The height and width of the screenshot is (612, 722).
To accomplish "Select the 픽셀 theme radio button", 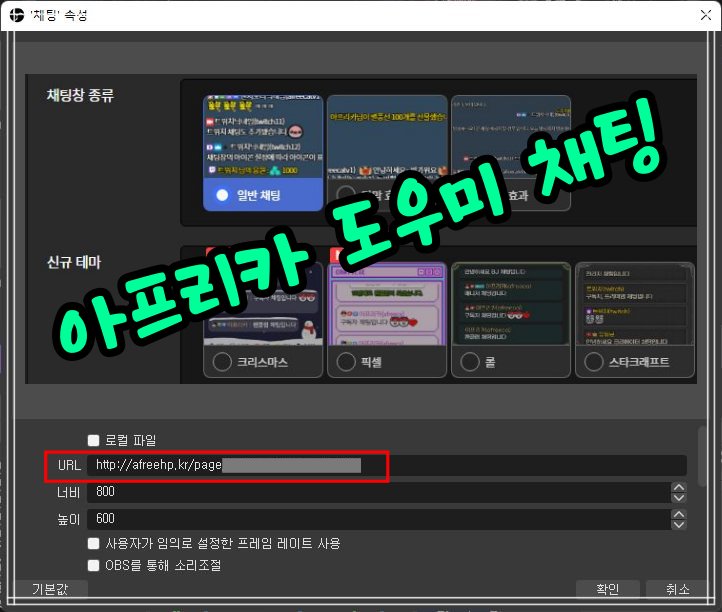I will pyautogui.click(x=346, y=362).
